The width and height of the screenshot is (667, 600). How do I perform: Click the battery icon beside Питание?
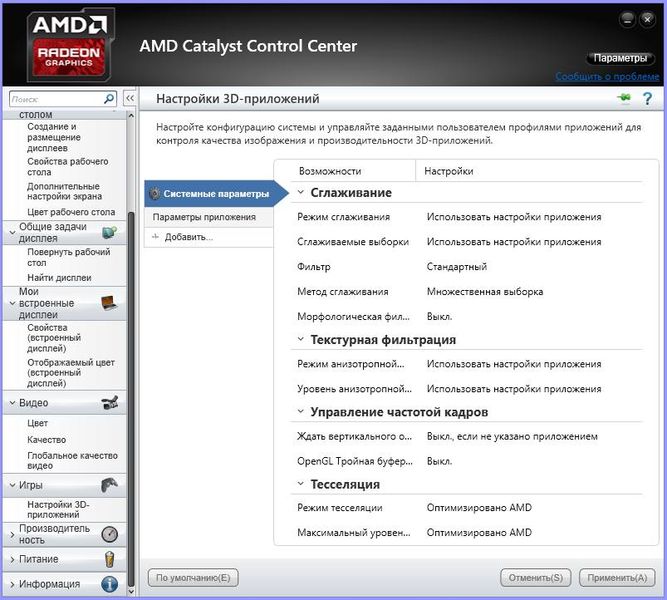(109, 559)
